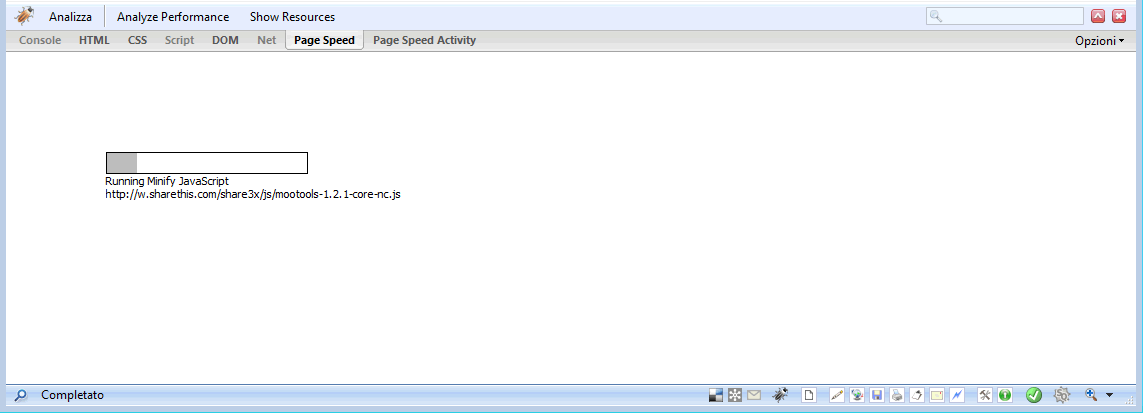Click the Analizza button
Viewport: 1143px width, 413px height.
[70, 17]
